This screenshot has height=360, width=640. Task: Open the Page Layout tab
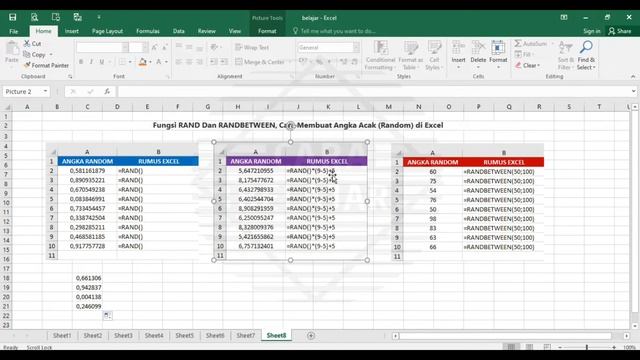pos(107,31)
